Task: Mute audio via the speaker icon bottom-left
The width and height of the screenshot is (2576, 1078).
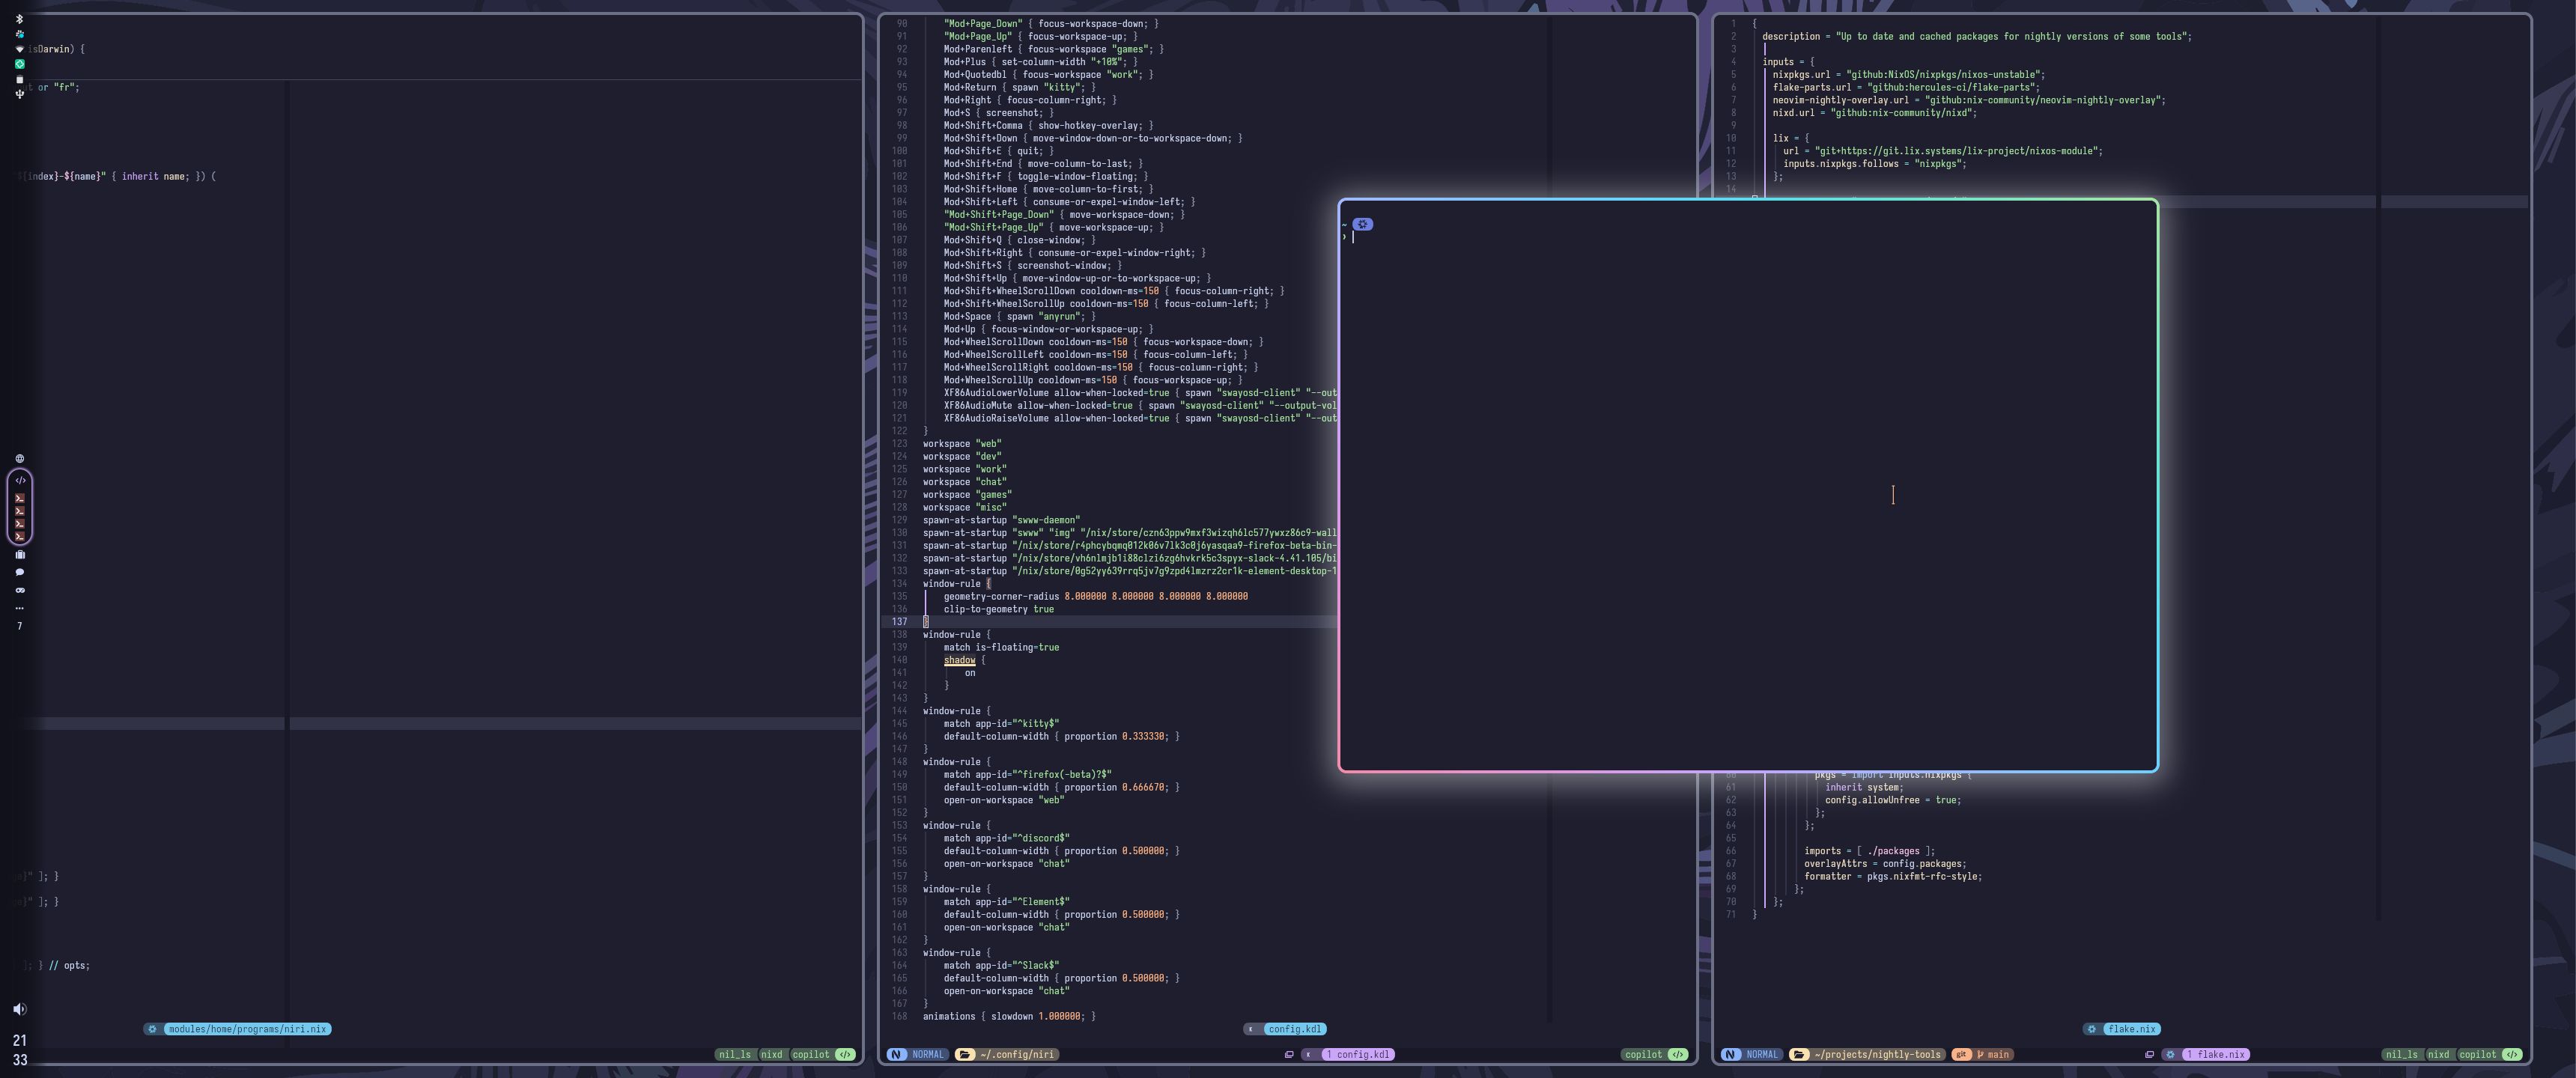Action: pyautogui.click(x=19, y=1009)
